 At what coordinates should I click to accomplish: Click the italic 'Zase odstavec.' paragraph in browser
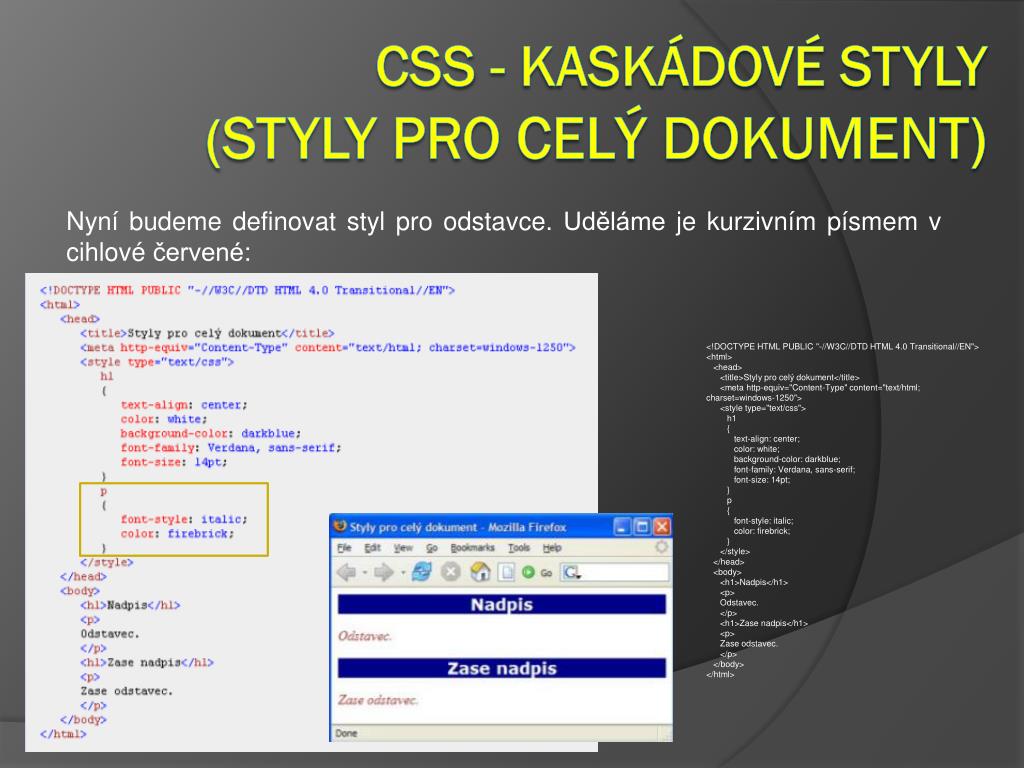click(x=377, y=700)
